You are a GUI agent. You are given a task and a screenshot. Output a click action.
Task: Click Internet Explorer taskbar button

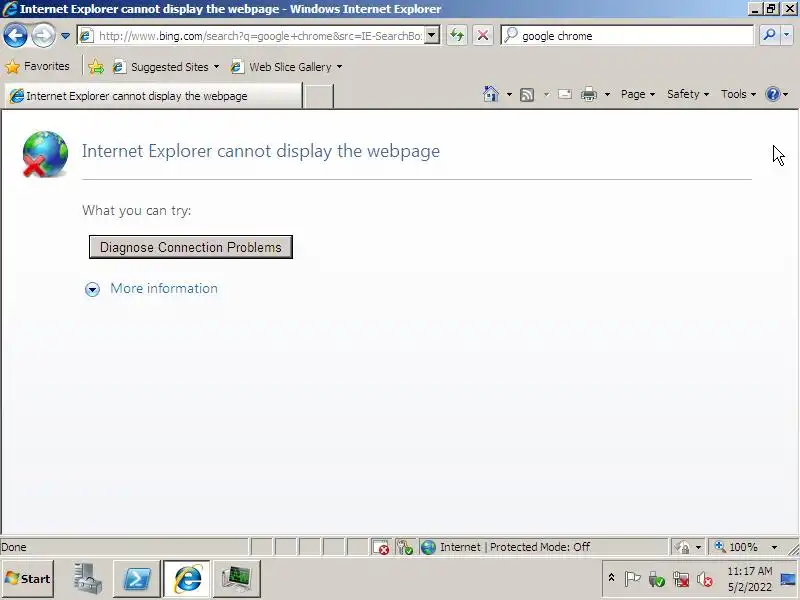[187, 579]
